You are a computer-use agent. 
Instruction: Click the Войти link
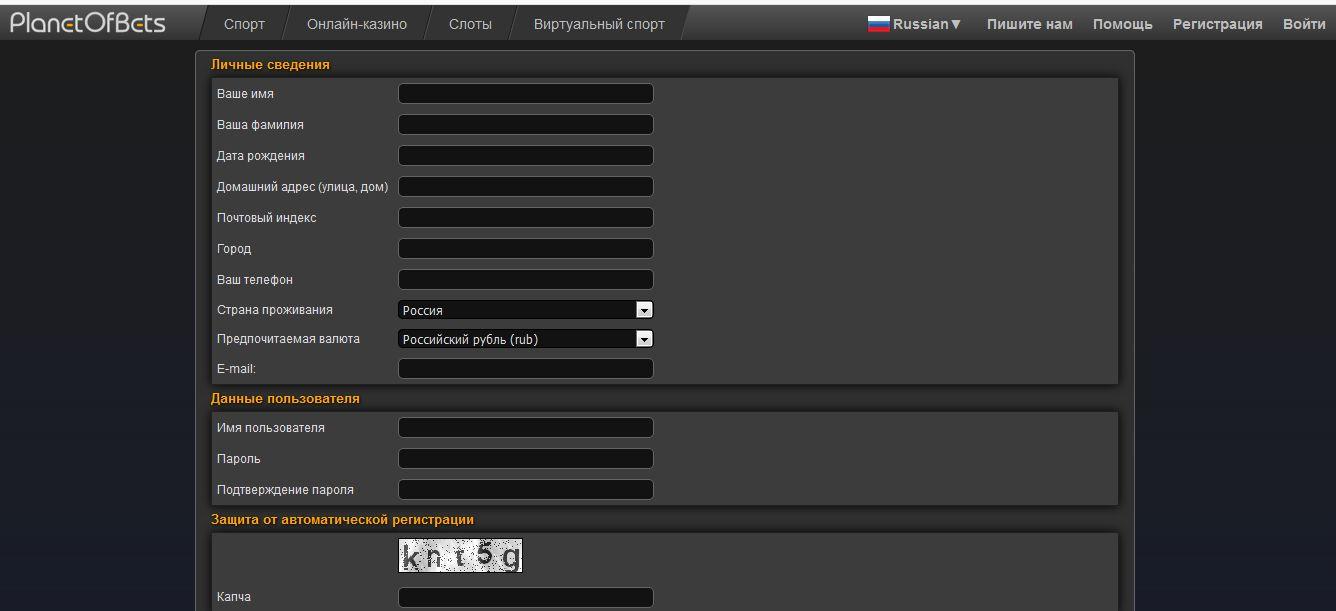pos(1303,23)
